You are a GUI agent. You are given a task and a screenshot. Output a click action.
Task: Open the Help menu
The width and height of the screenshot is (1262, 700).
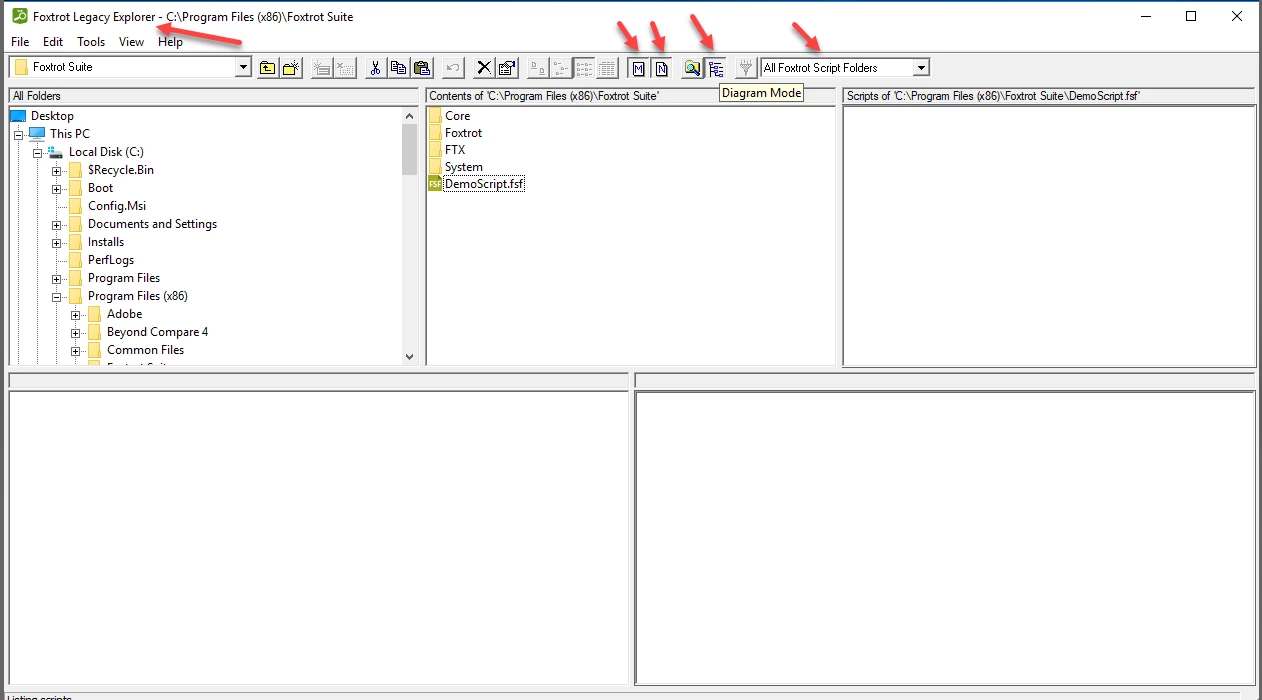click(170, 42)
